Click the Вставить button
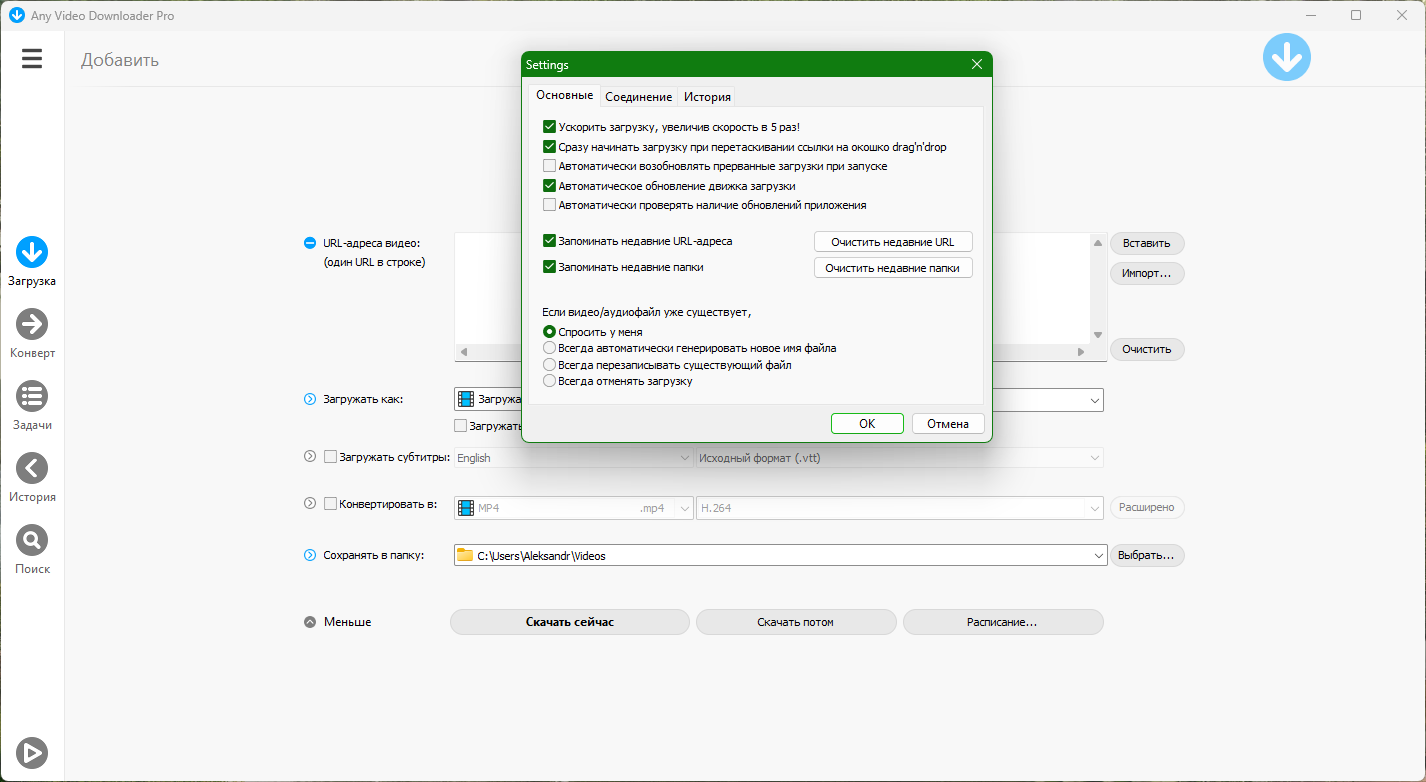1426x782 pixels. (x=1147, y=243)
